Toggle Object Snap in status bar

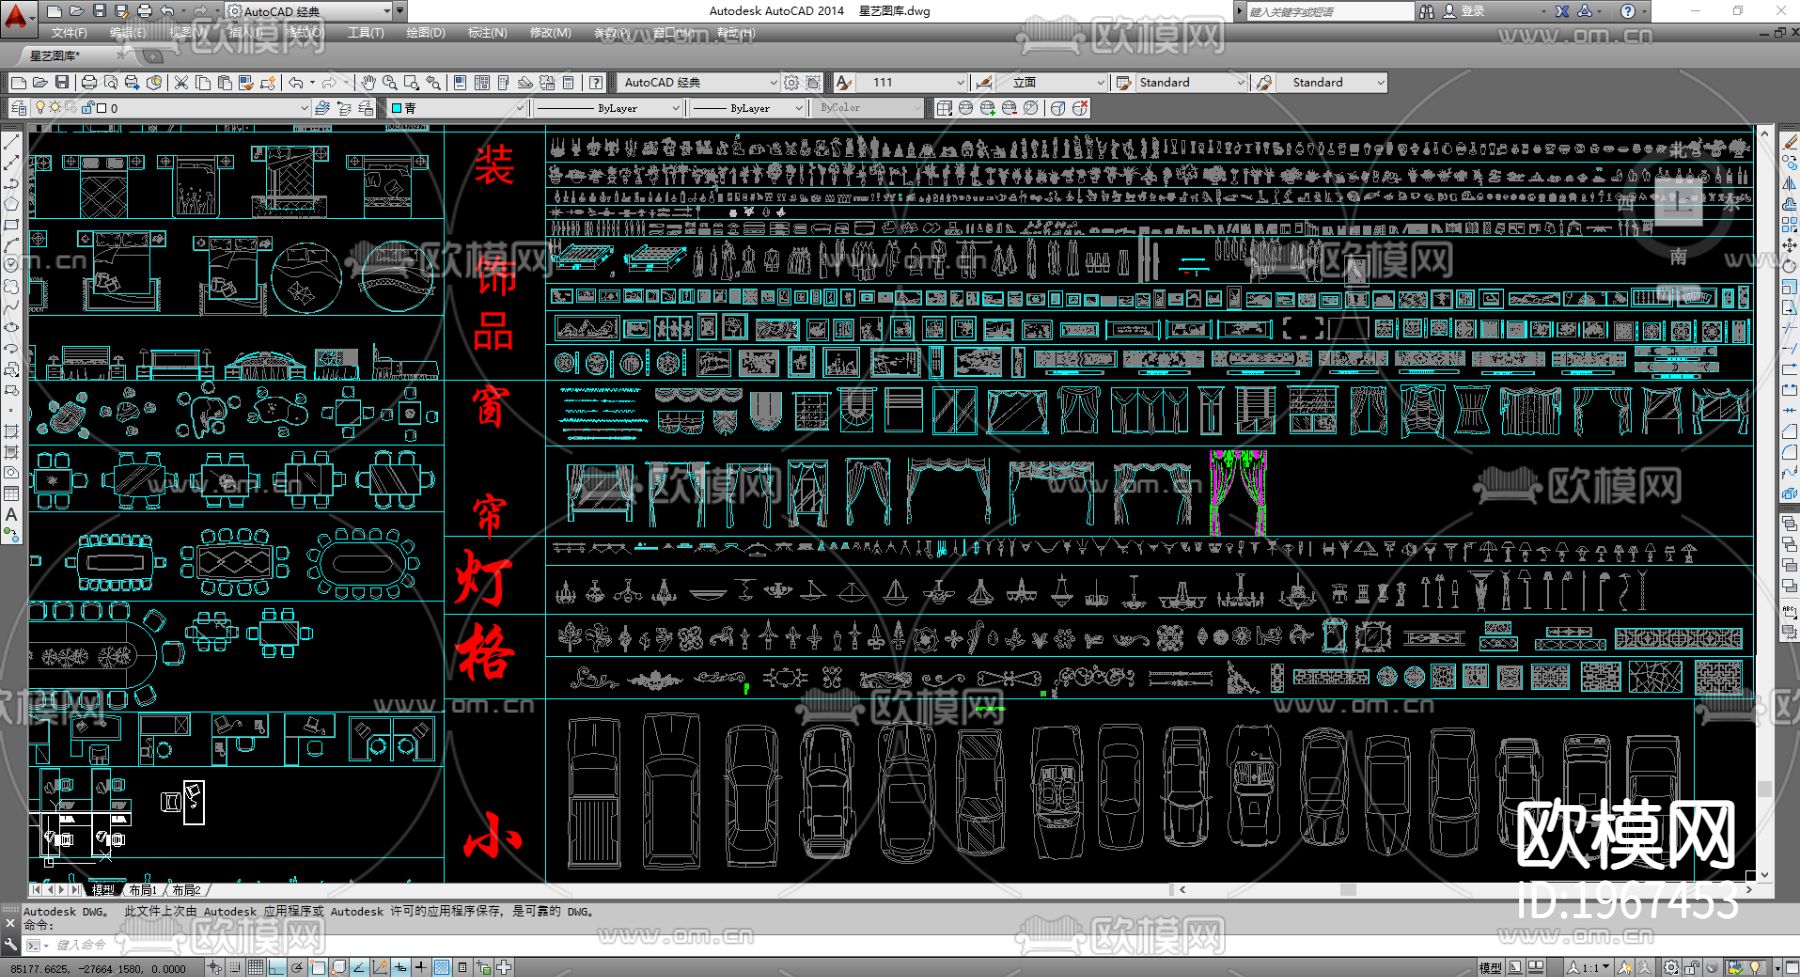[318, 967]
